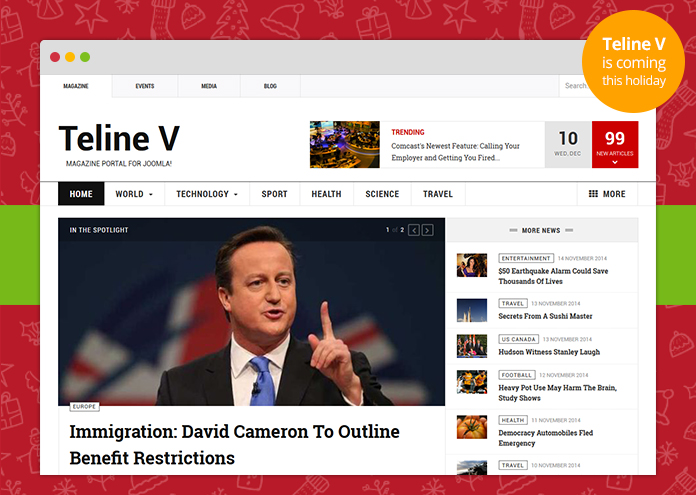The height and width of the screenshot is (495, 696).
Task: Click Magazine Portal For Joomla tagline
Action: [x=119, y=164]
